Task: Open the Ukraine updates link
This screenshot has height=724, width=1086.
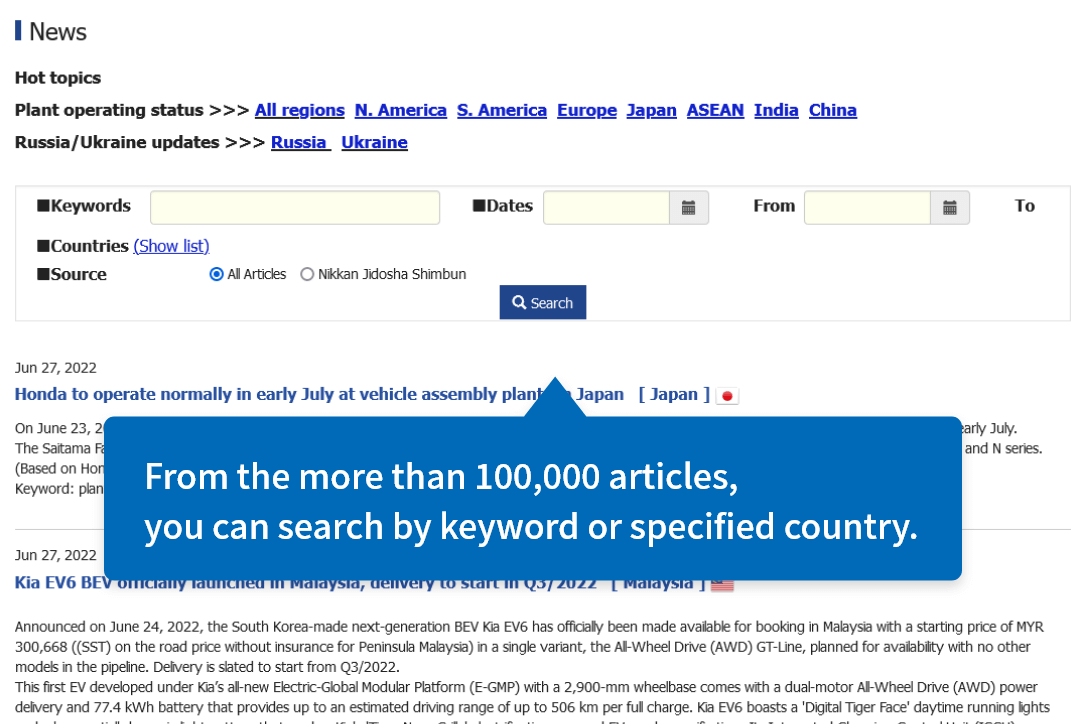Action: 375,142
